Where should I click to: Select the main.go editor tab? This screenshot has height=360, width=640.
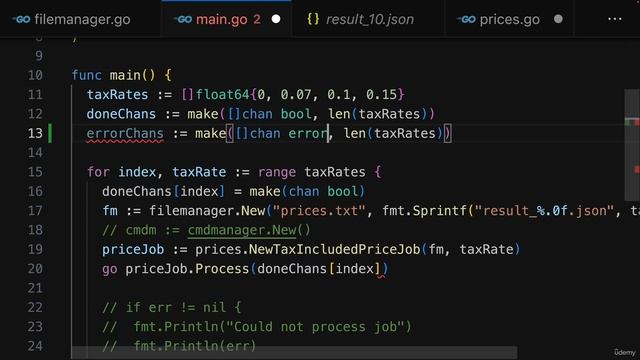tap(226, 19)
